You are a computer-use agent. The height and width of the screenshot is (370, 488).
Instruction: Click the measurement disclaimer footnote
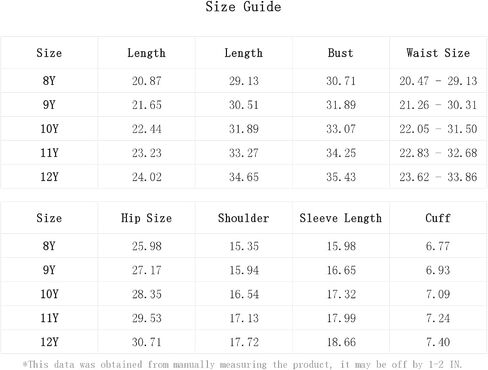click(242, 364)
